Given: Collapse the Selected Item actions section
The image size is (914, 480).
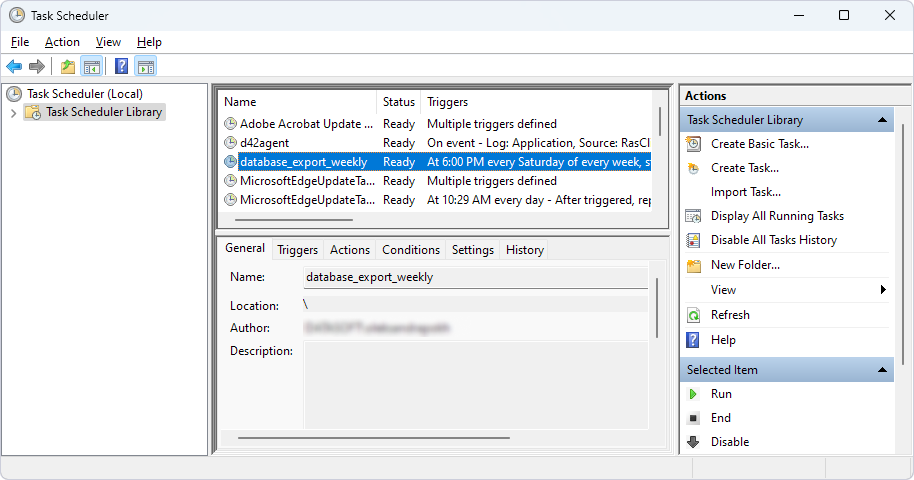Looking at the screenshot, I should coord(883,370).
